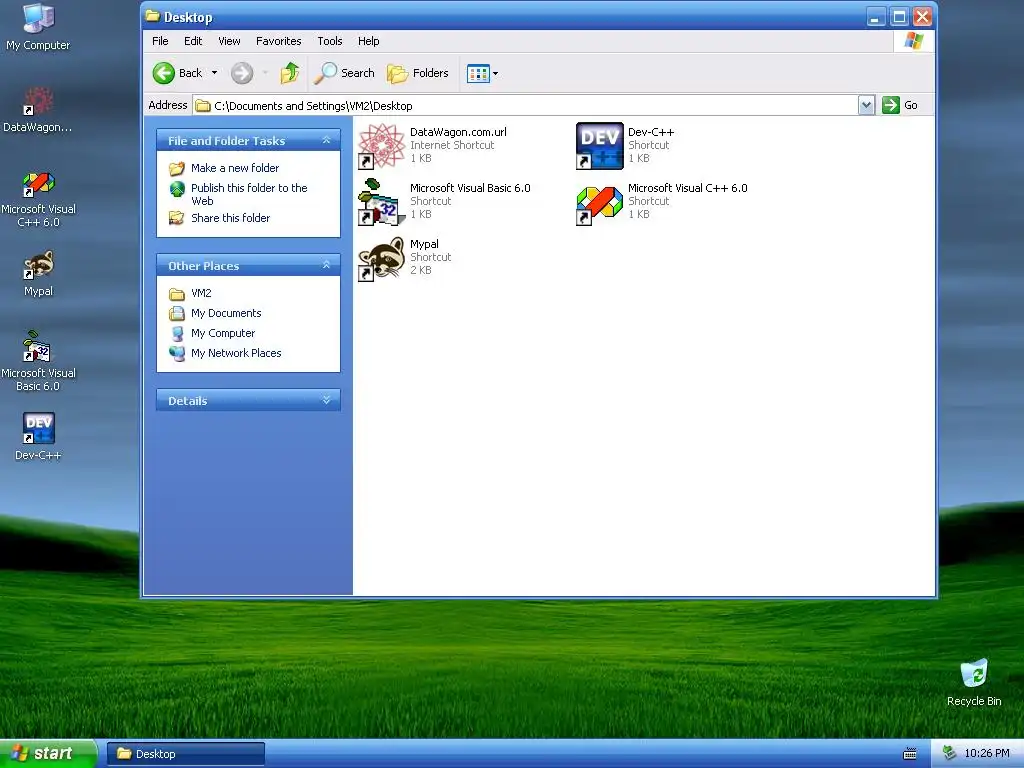Click the Start button
Image resolution: width=1024 pixels, height=768 pixels.
tap(48, 754)
